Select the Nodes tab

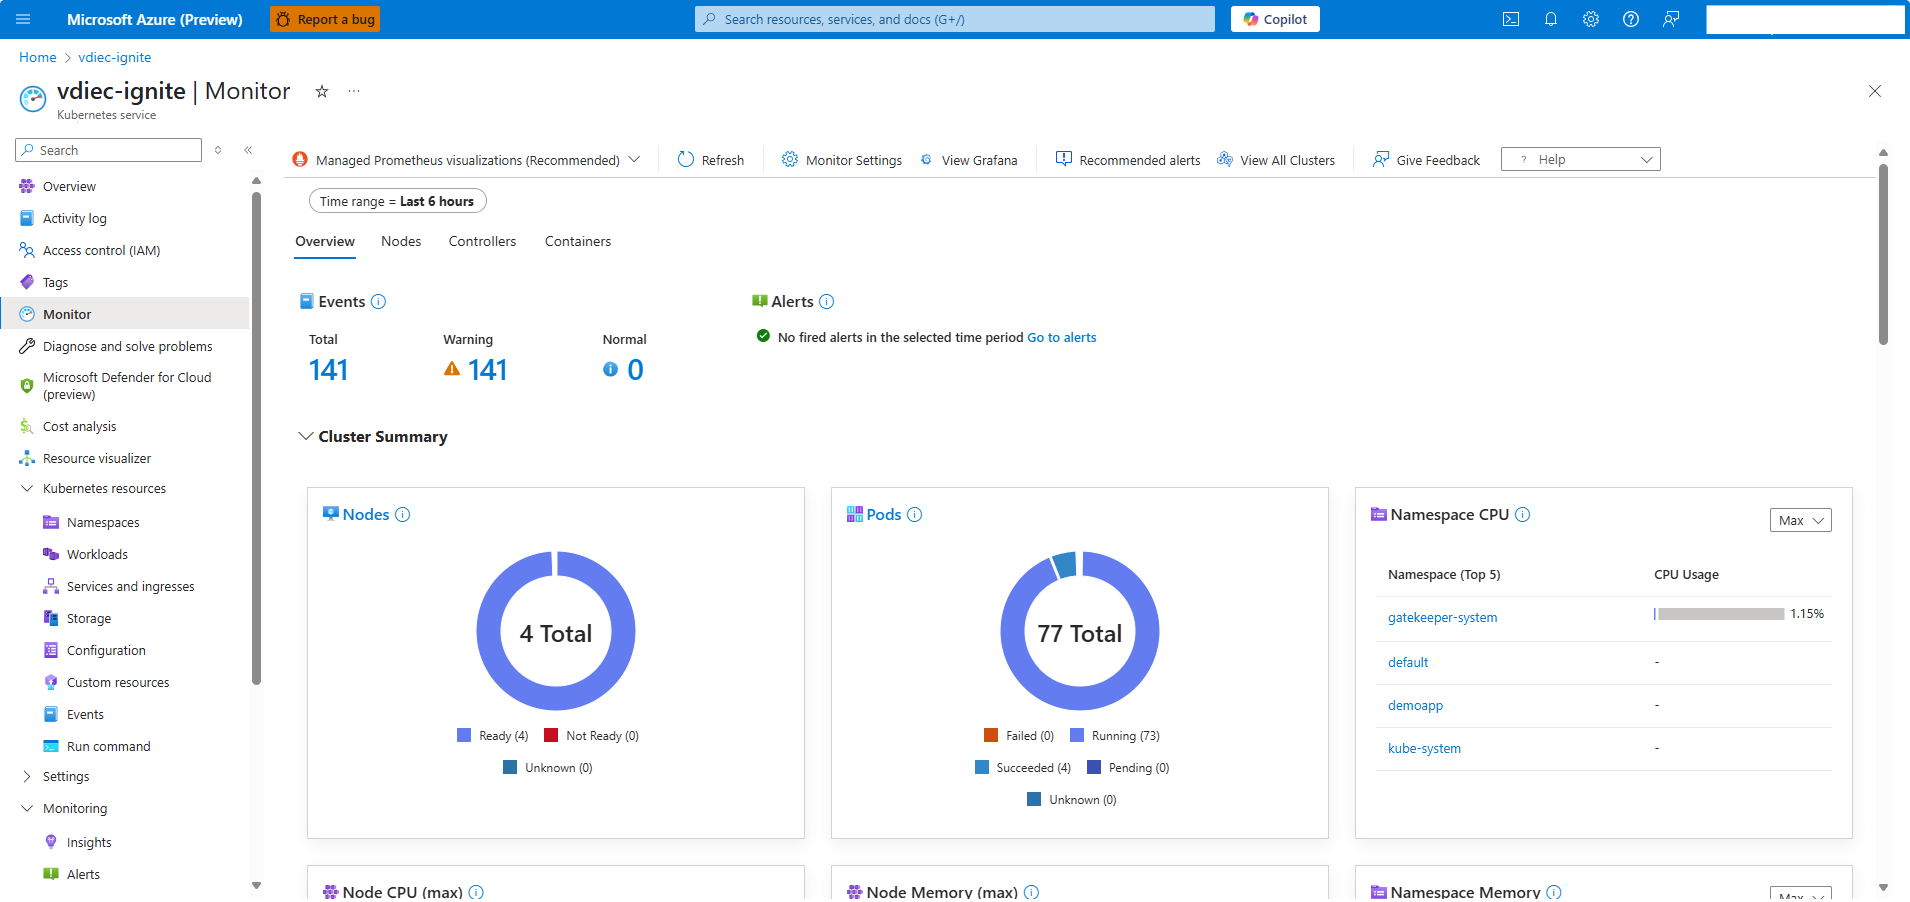(400, 241)
